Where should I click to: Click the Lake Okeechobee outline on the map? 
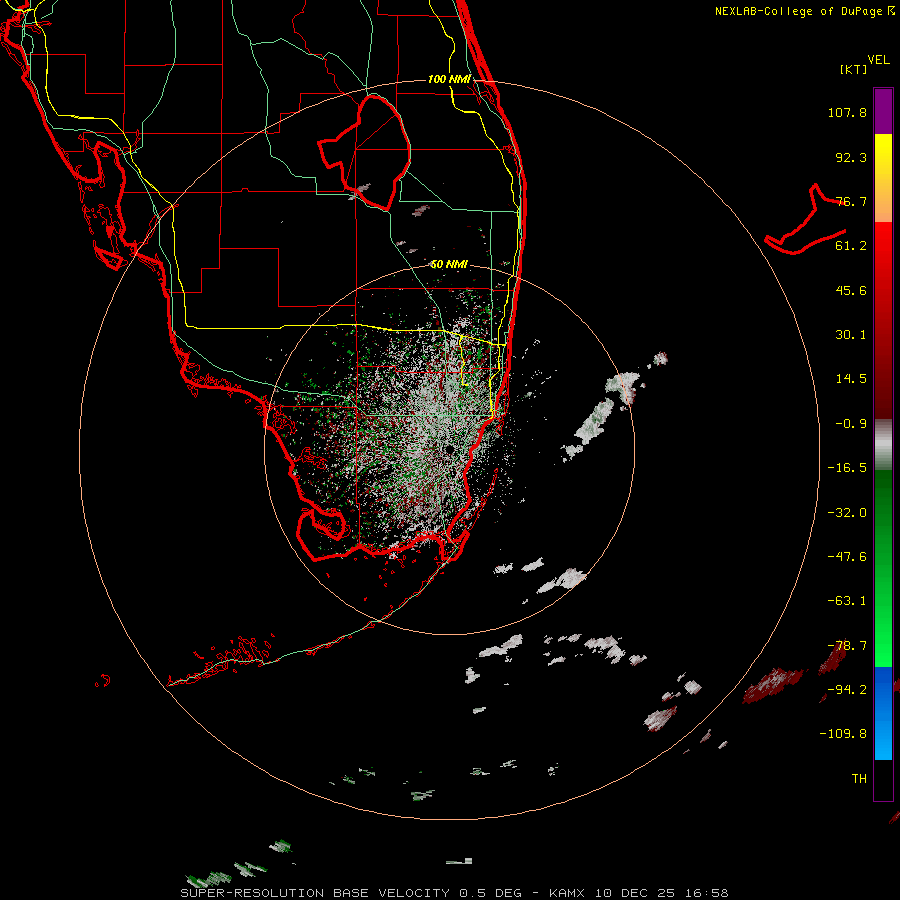(364, 152)
